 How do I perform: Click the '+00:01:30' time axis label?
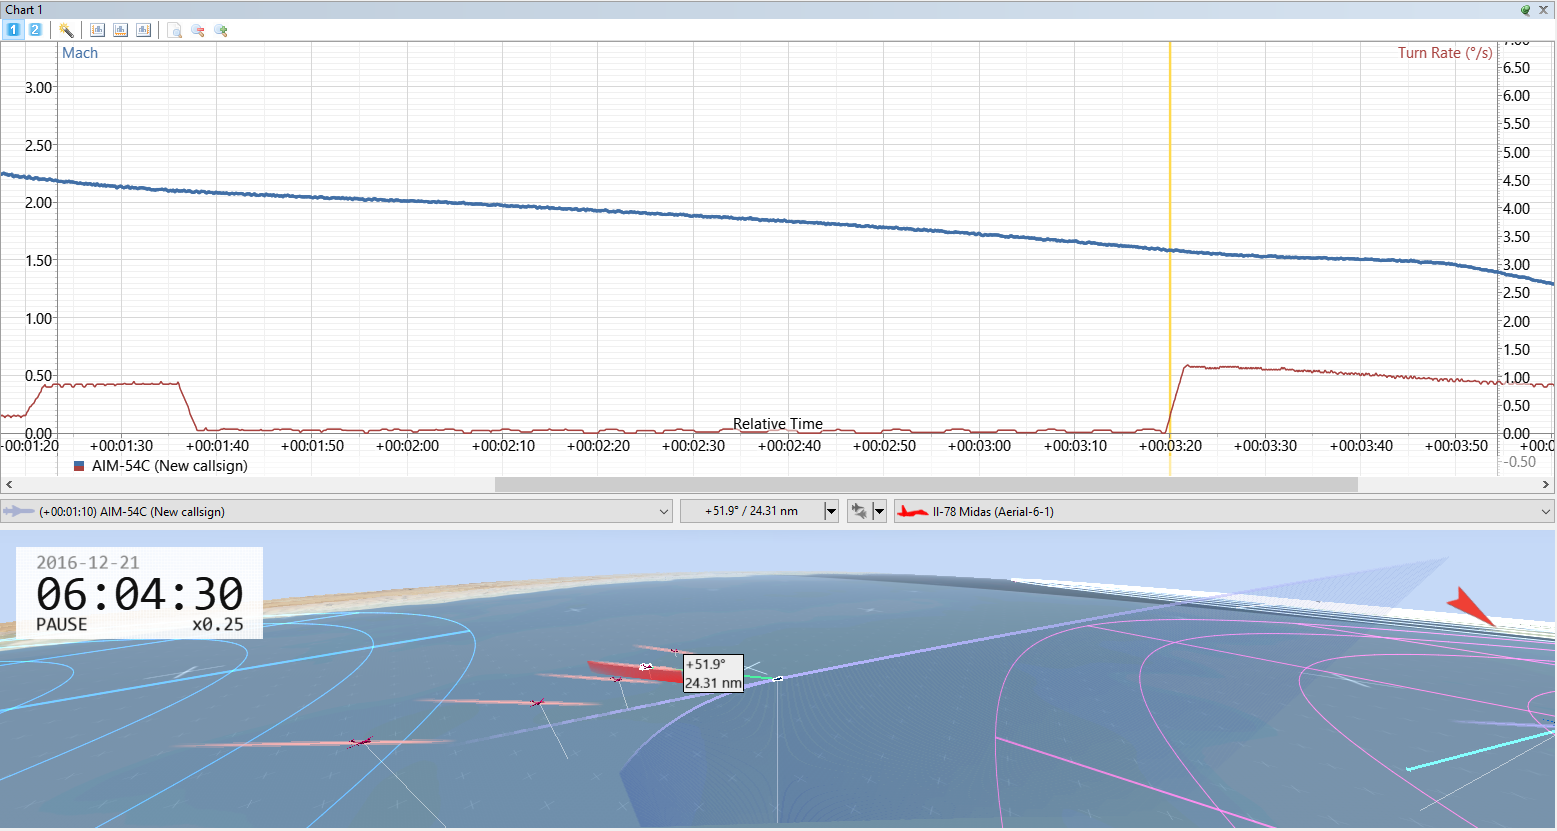(x=121, y=446)
